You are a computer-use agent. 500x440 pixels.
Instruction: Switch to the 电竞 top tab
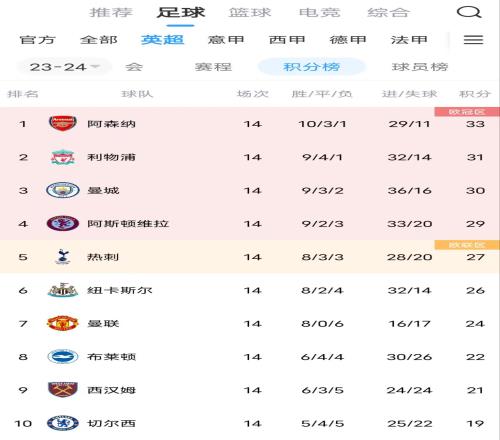(320, 13)
